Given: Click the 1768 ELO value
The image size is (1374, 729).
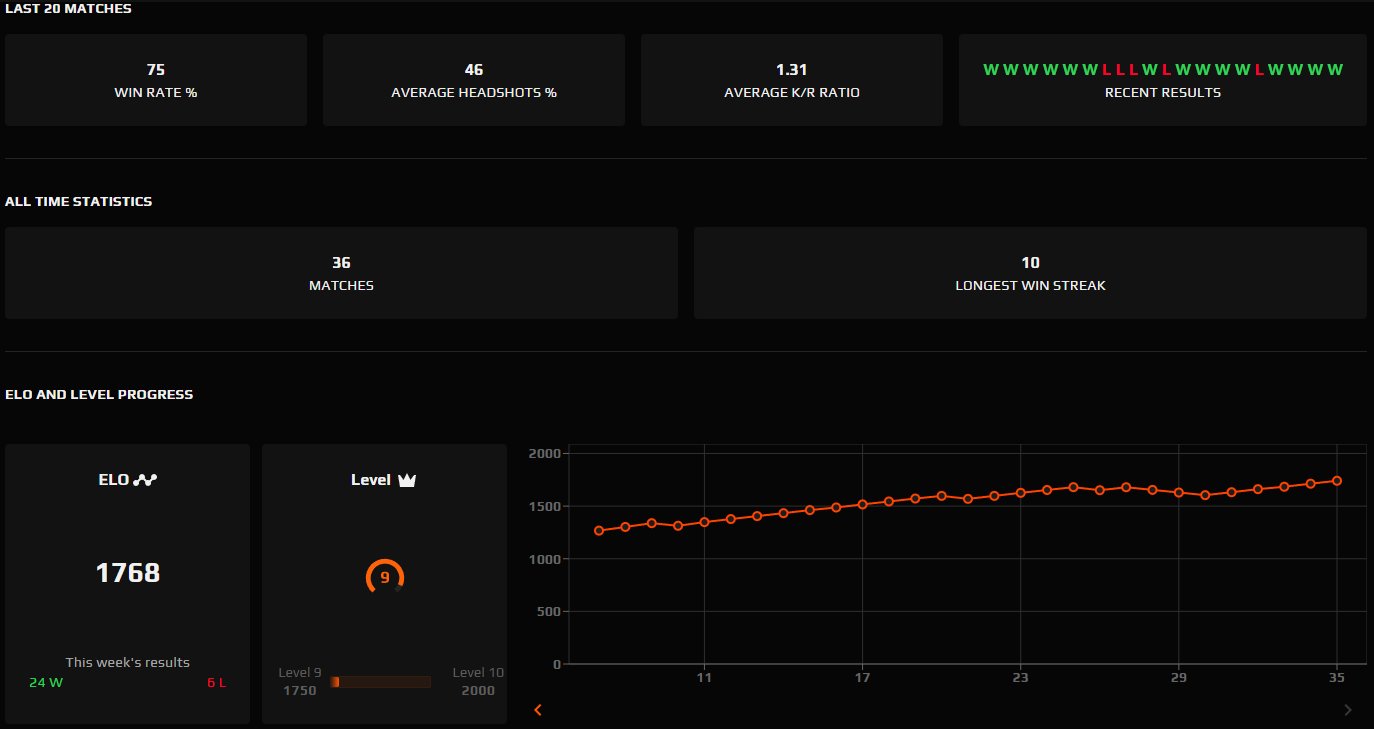Looking at the screenshot, I should tap(128, 573).
